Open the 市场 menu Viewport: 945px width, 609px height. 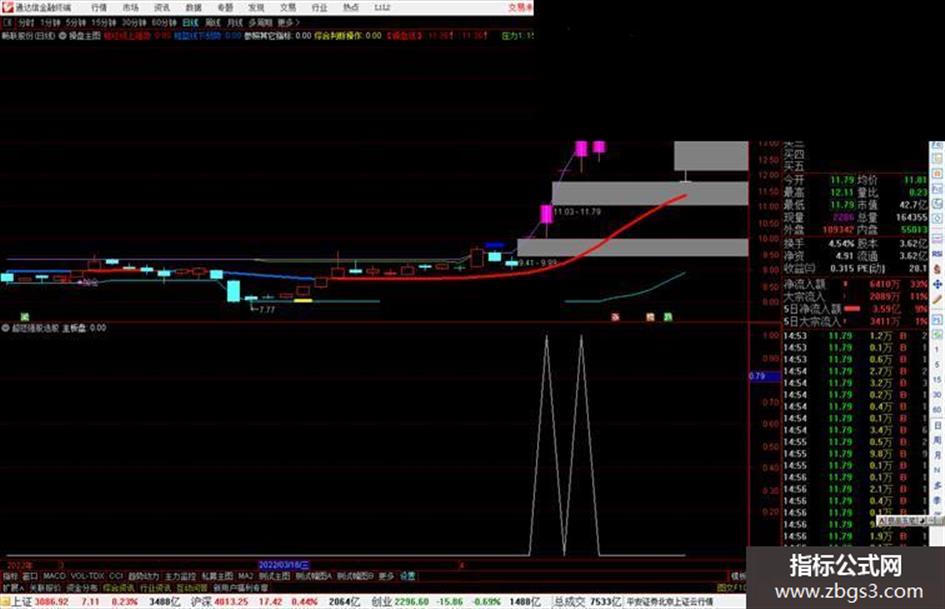(130, 7)
